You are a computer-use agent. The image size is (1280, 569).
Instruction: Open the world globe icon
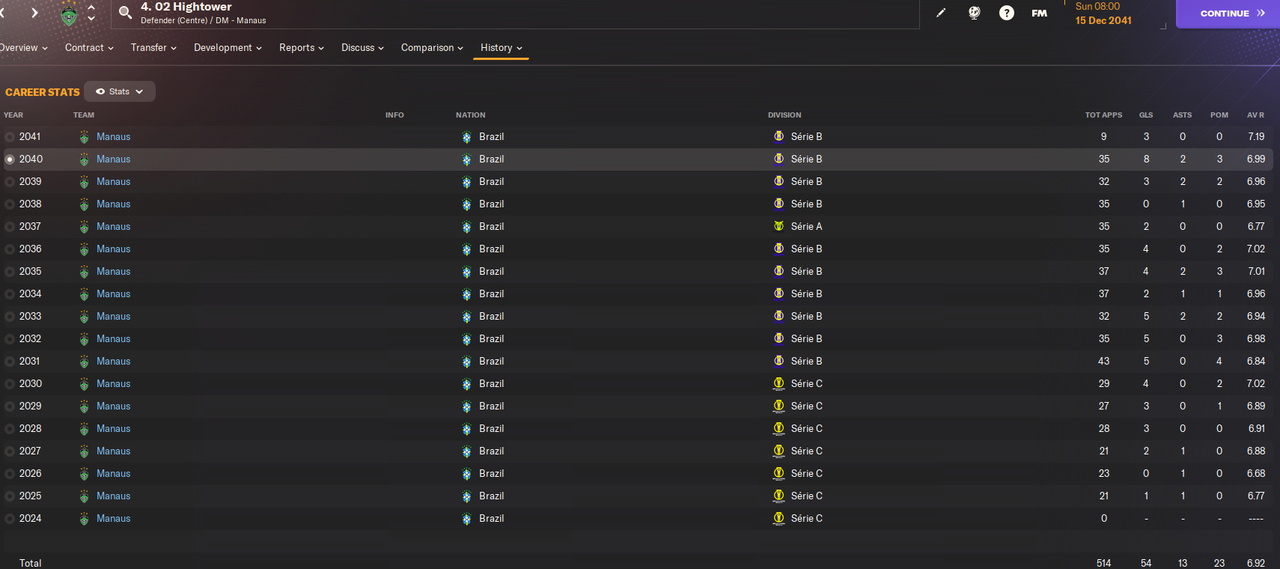tap(974, 13)
